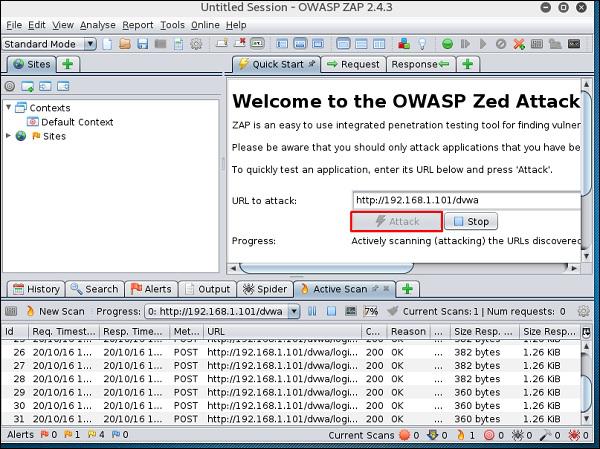Click the Continue play arrow icon
This screenshot has width=600, height=449.
coord(483,44)
